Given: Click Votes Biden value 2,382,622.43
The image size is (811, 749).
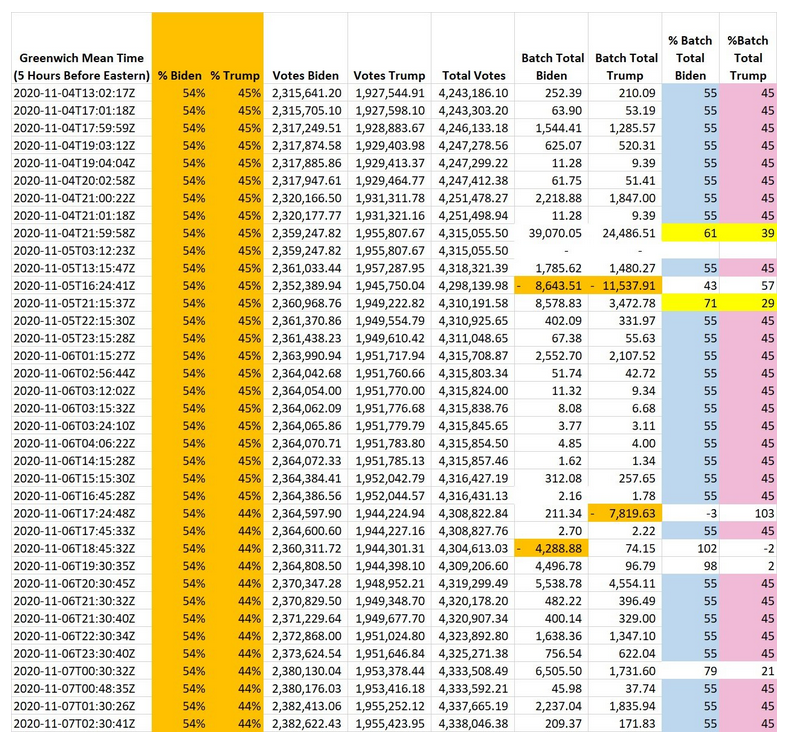Looking at the screenshot, I should tap(307, 724).
